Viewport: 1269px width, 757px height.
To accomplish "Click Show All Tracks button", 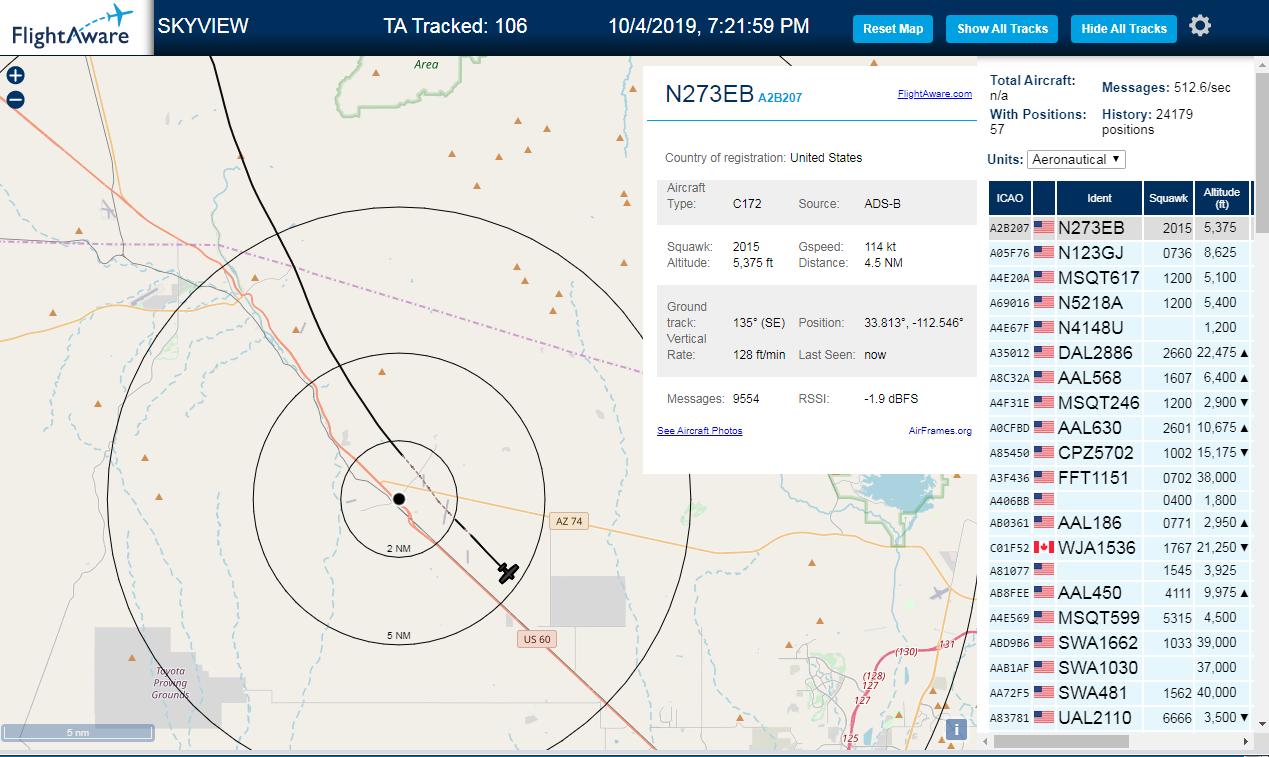I will [1002, 29].
